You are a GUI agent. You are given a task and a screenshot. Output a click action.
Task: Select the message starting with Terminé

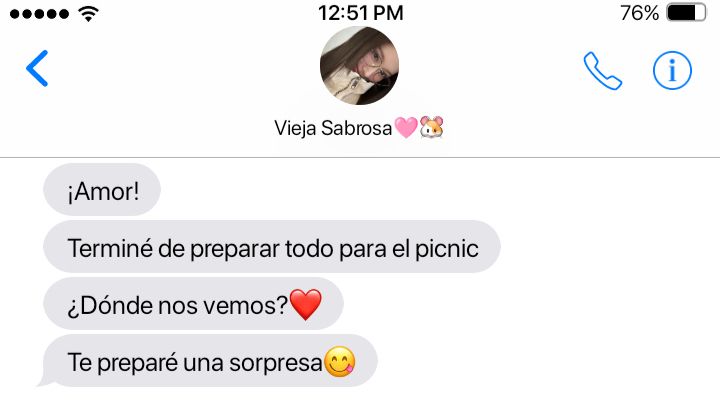click(x=272, y=247)
